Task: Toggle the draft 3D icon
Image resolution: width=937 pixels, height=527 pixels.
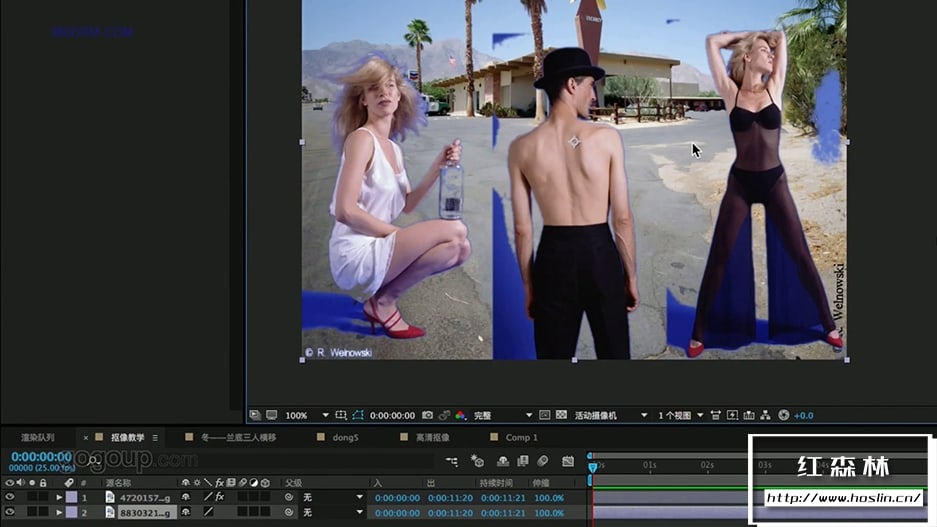Action: point(477,461)
